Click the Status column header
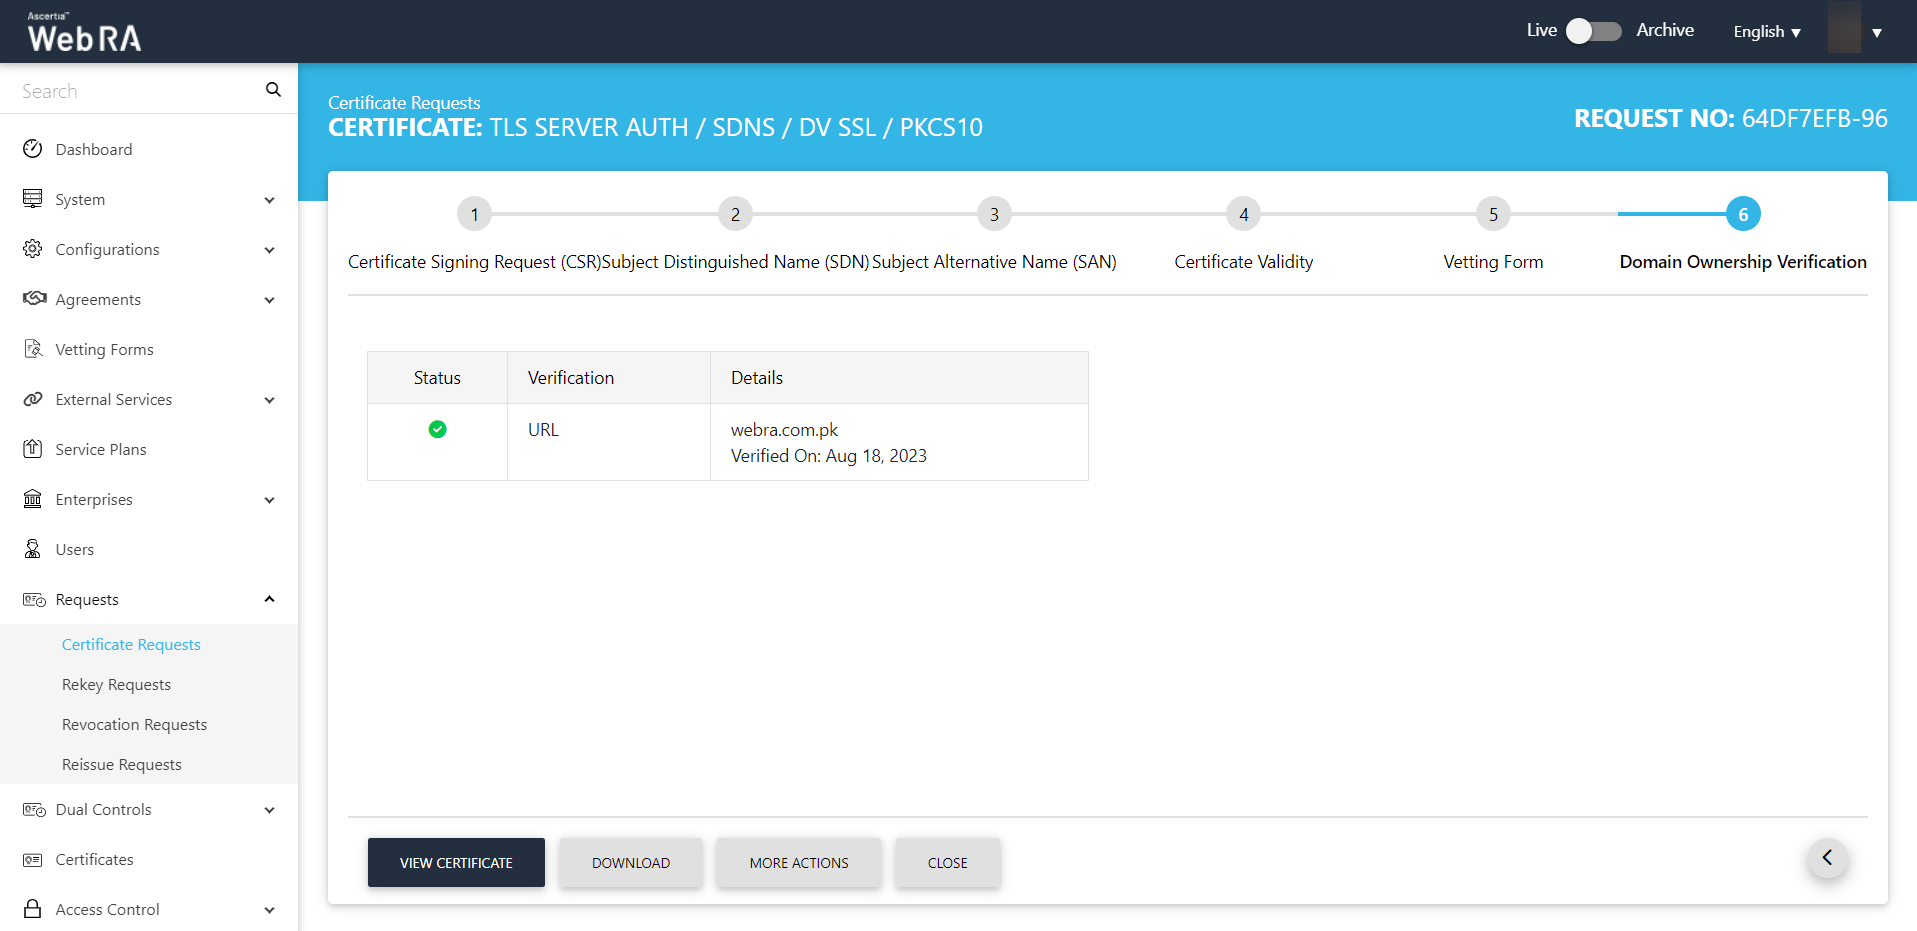This screenshot has width=1917, height=931. click(x=437, y=378)
